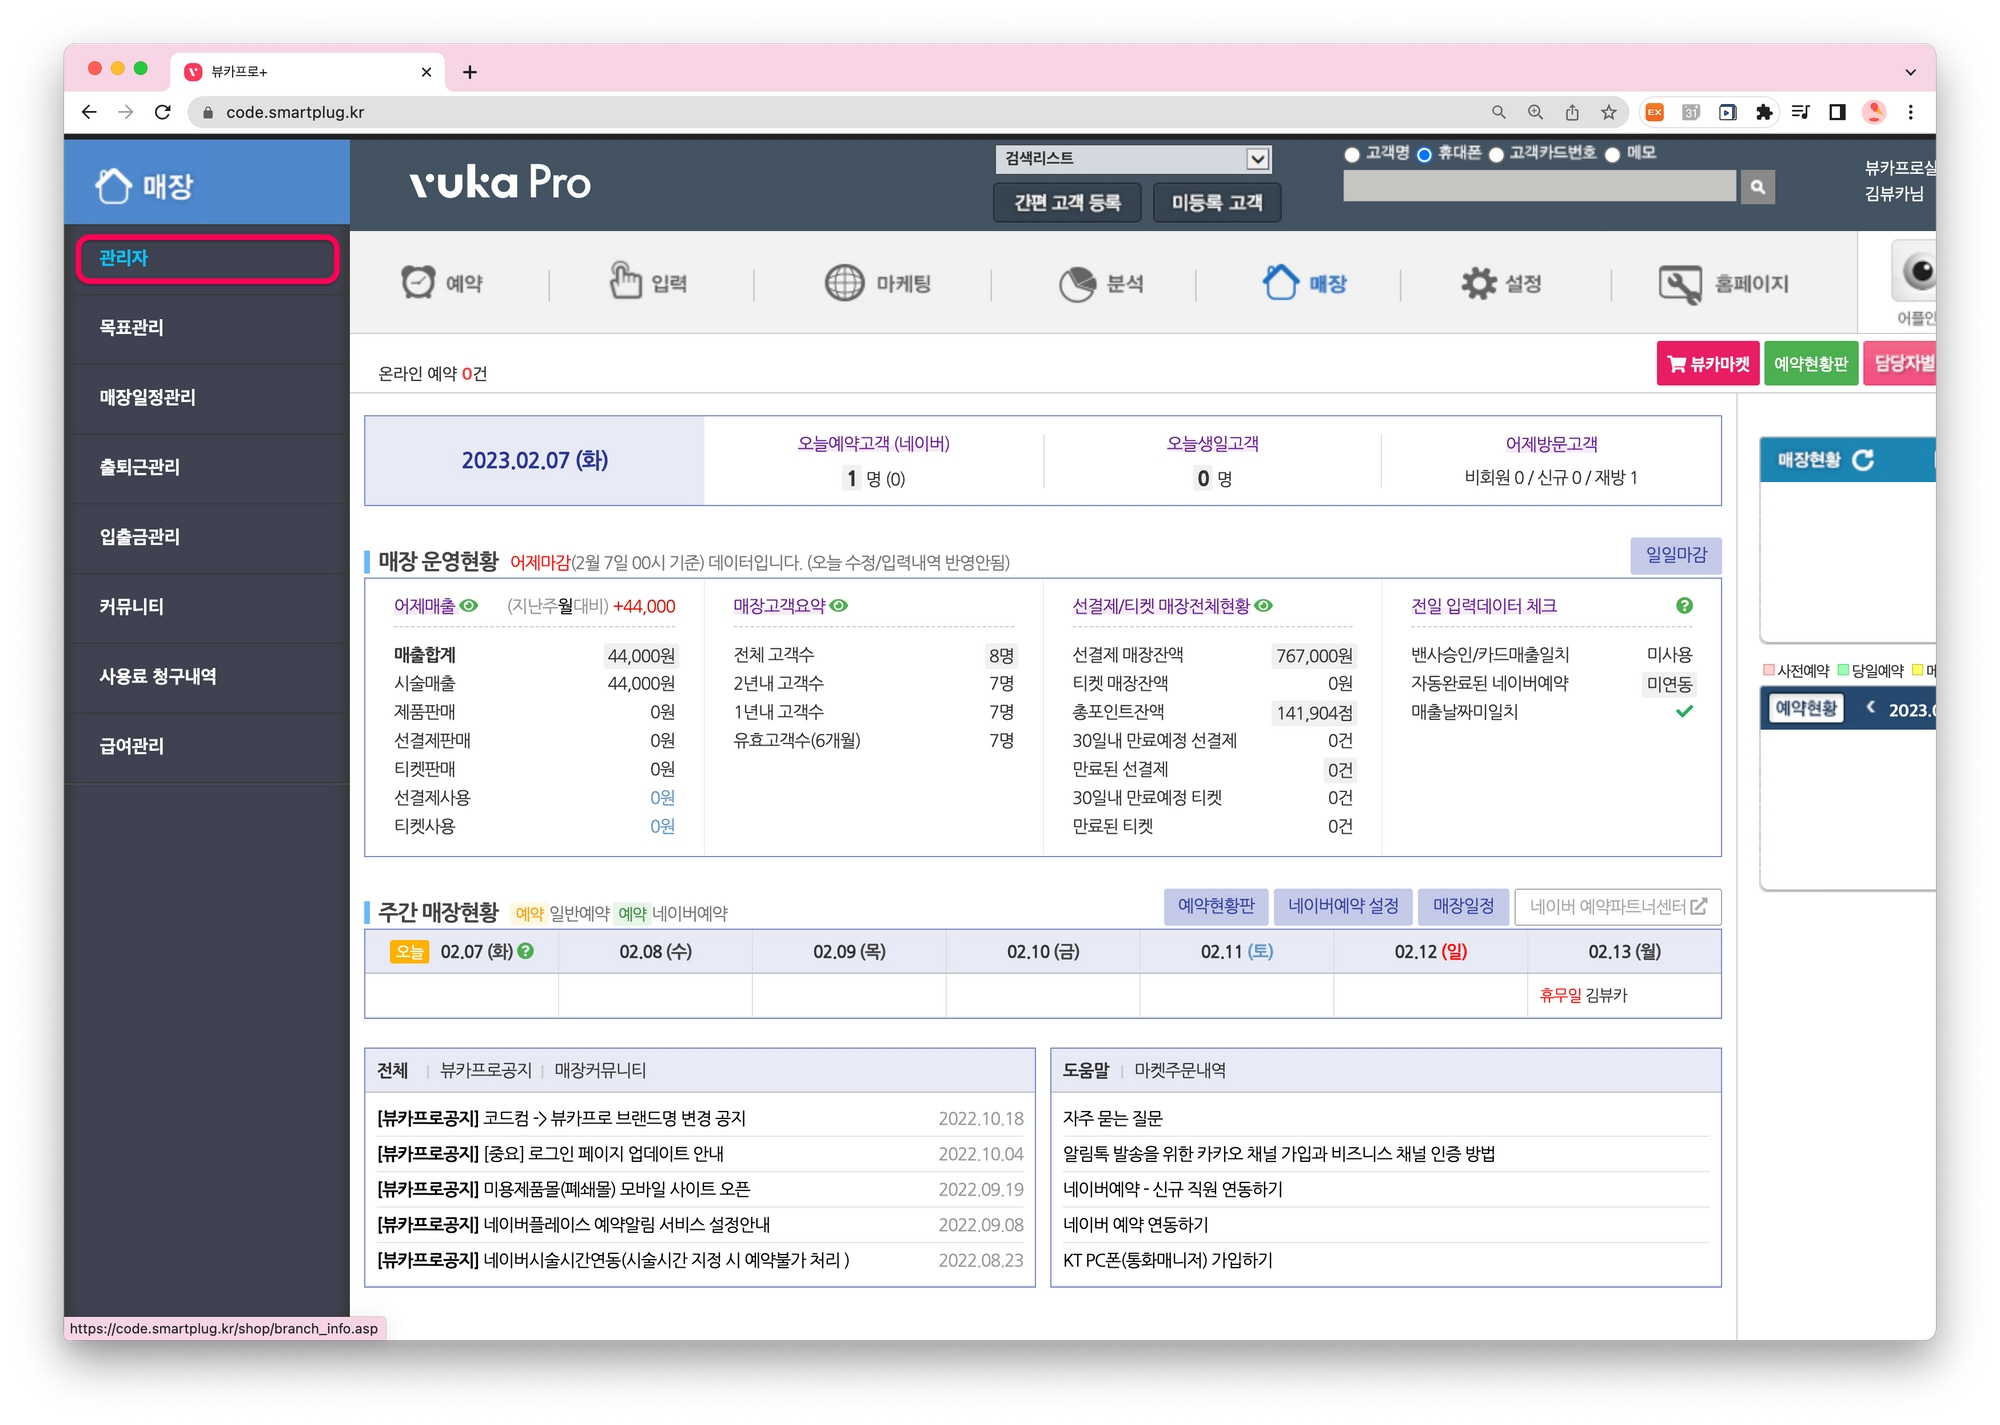Click the 홈페이지 monitor wrench icon
The width and height of the screenshot is (2000, 1425).
pos(1679,284)
